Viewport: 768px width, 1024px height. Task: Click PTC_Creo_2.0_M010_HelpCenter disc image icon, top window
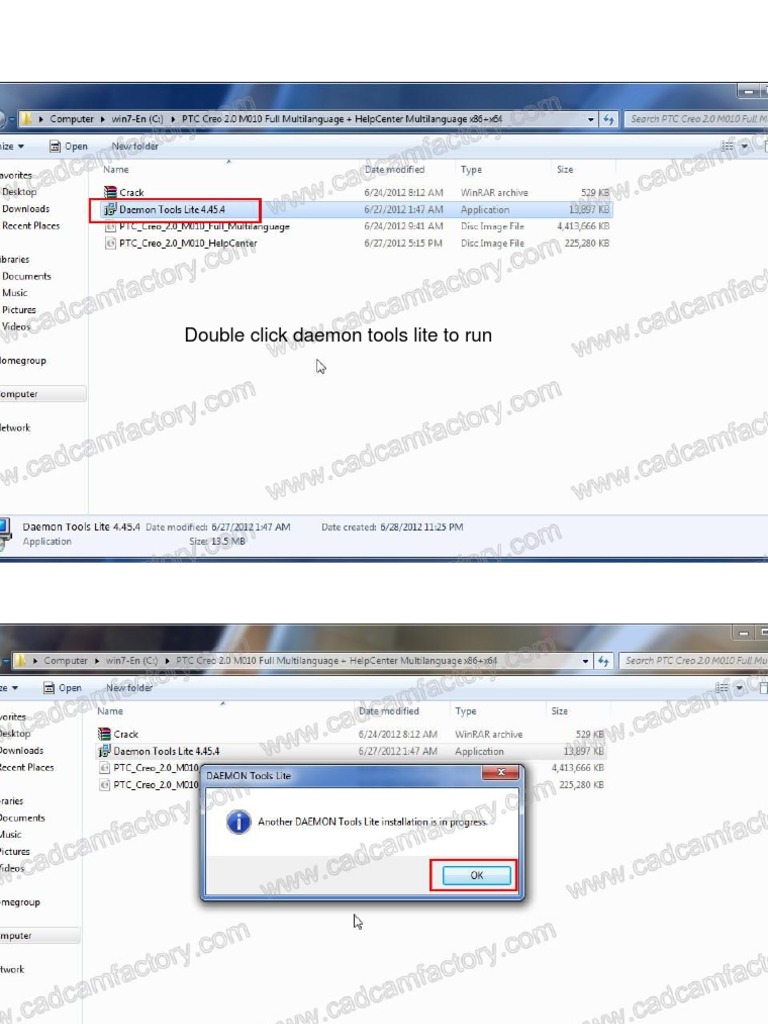coord(110,243)
